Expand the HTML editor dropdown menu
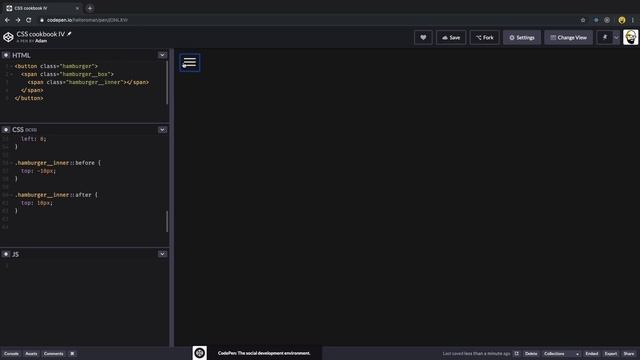Image resolution: width=640 pixels, height=360 pixels. (162, 55)
